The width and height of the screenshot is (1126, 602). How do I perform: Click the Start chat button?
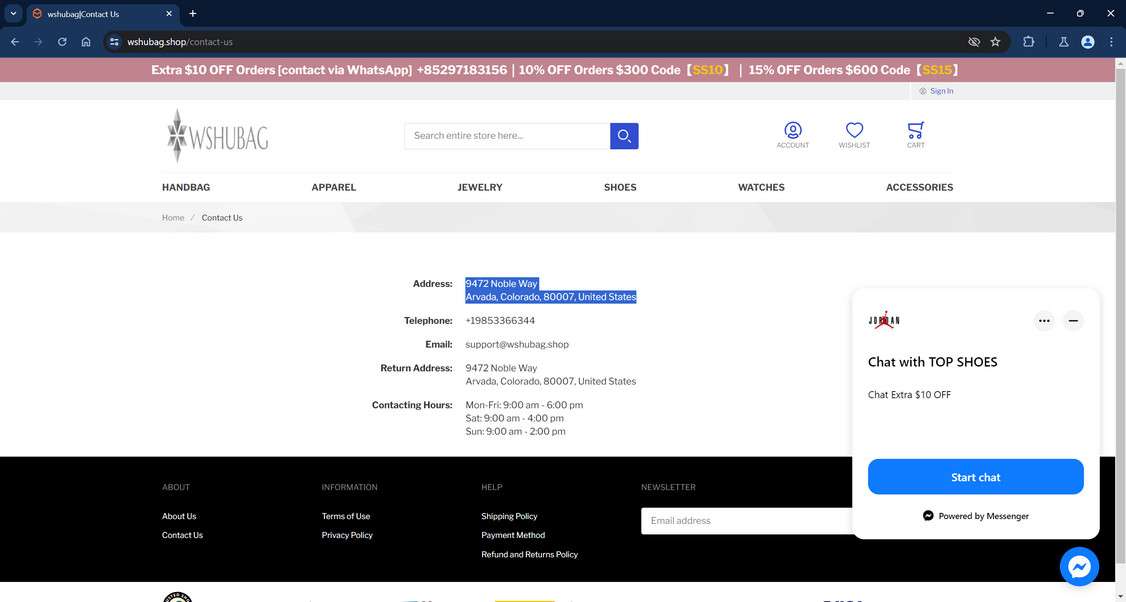(x=975, y=477)
